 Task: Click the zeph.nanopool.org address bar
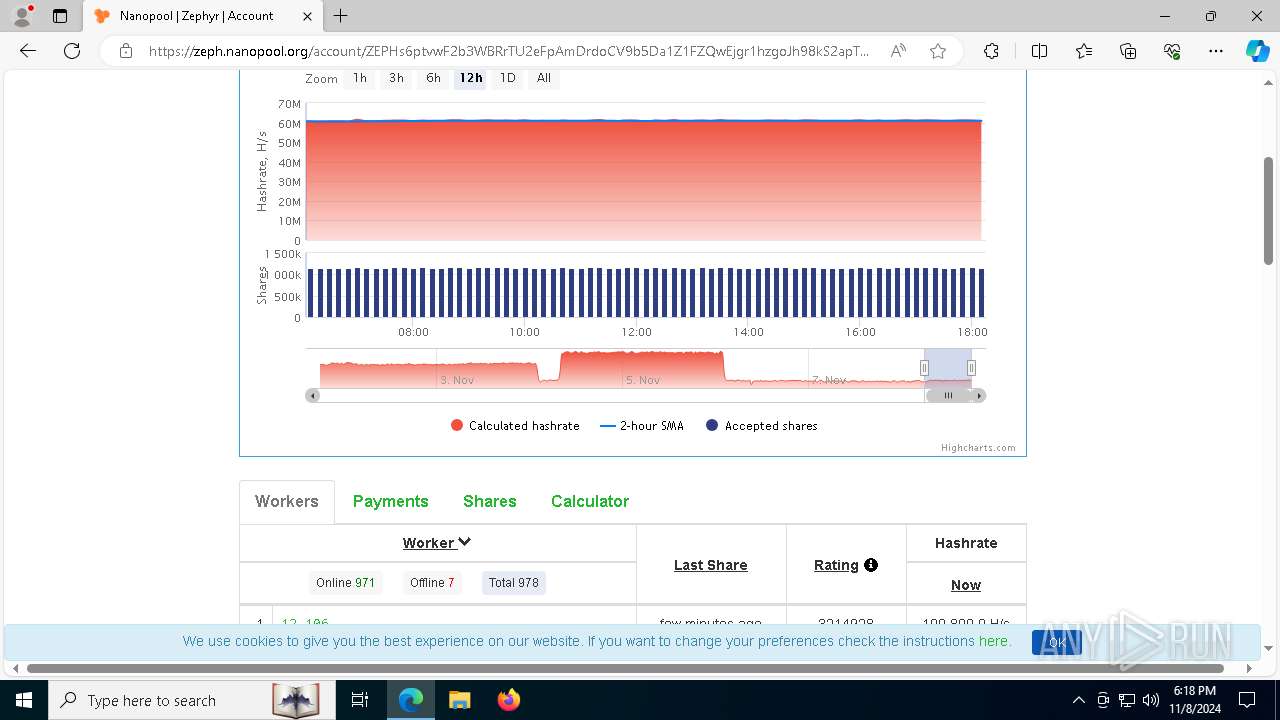(x=508, y=51)
